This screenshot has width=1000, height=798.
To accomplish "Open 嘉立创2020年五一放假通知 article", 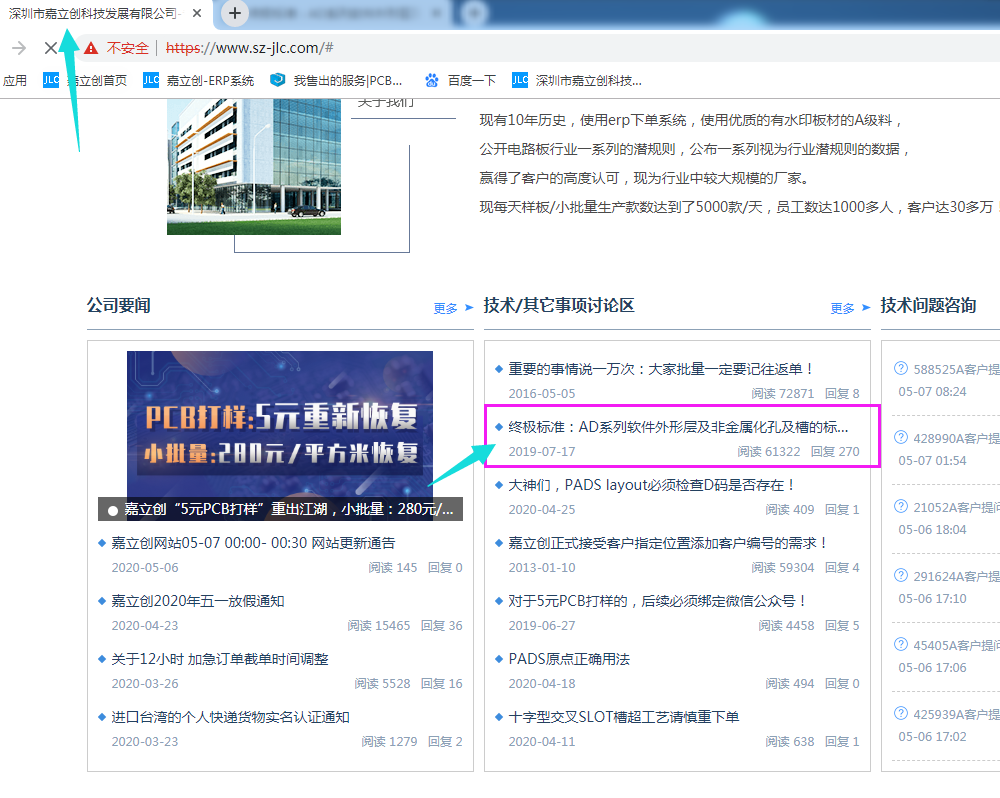I will pos(197,601).
